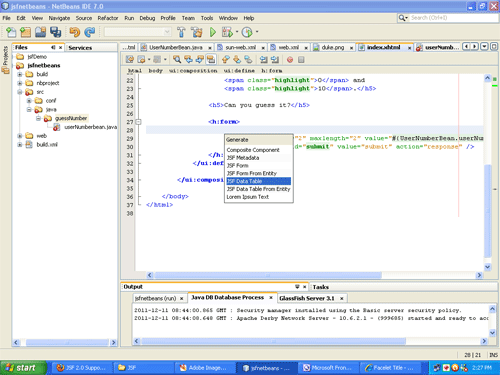
Task: Open the Profile Project dropdown arrow
Action: pos(257,32)
